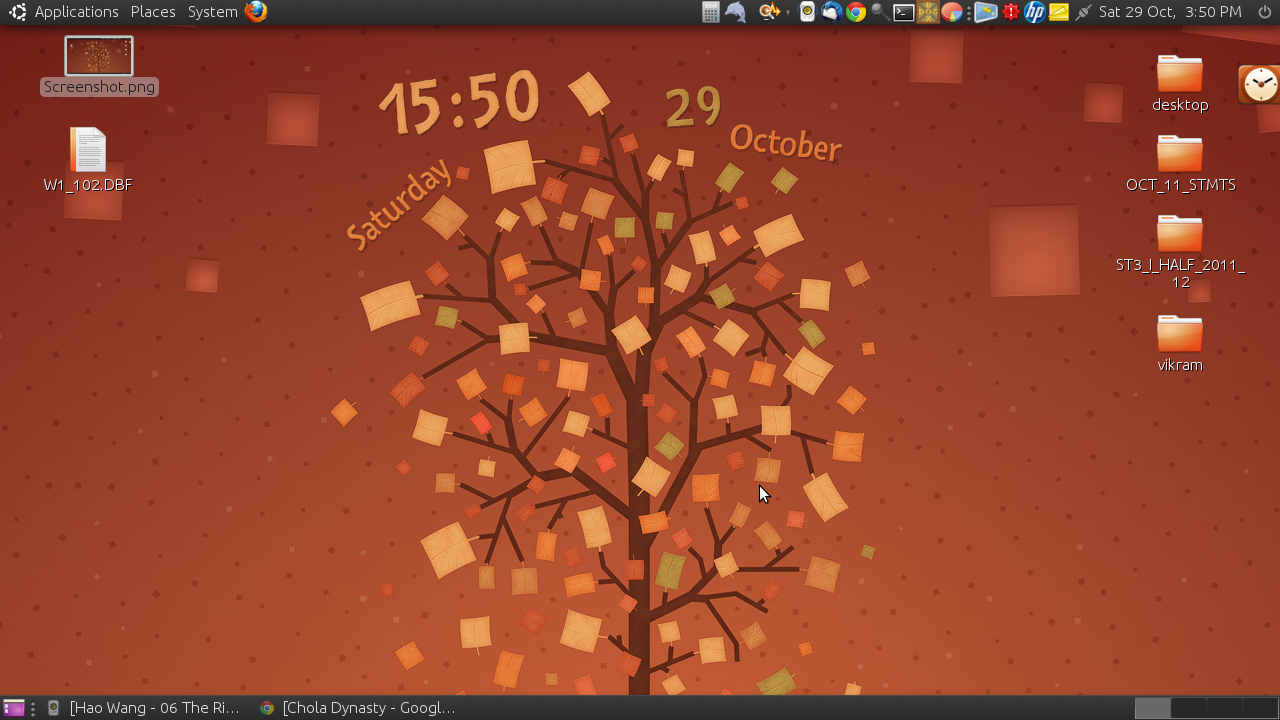Open the red update alert notification
This screenshot has height=720, width=1280.
[x=1010, y=12]
